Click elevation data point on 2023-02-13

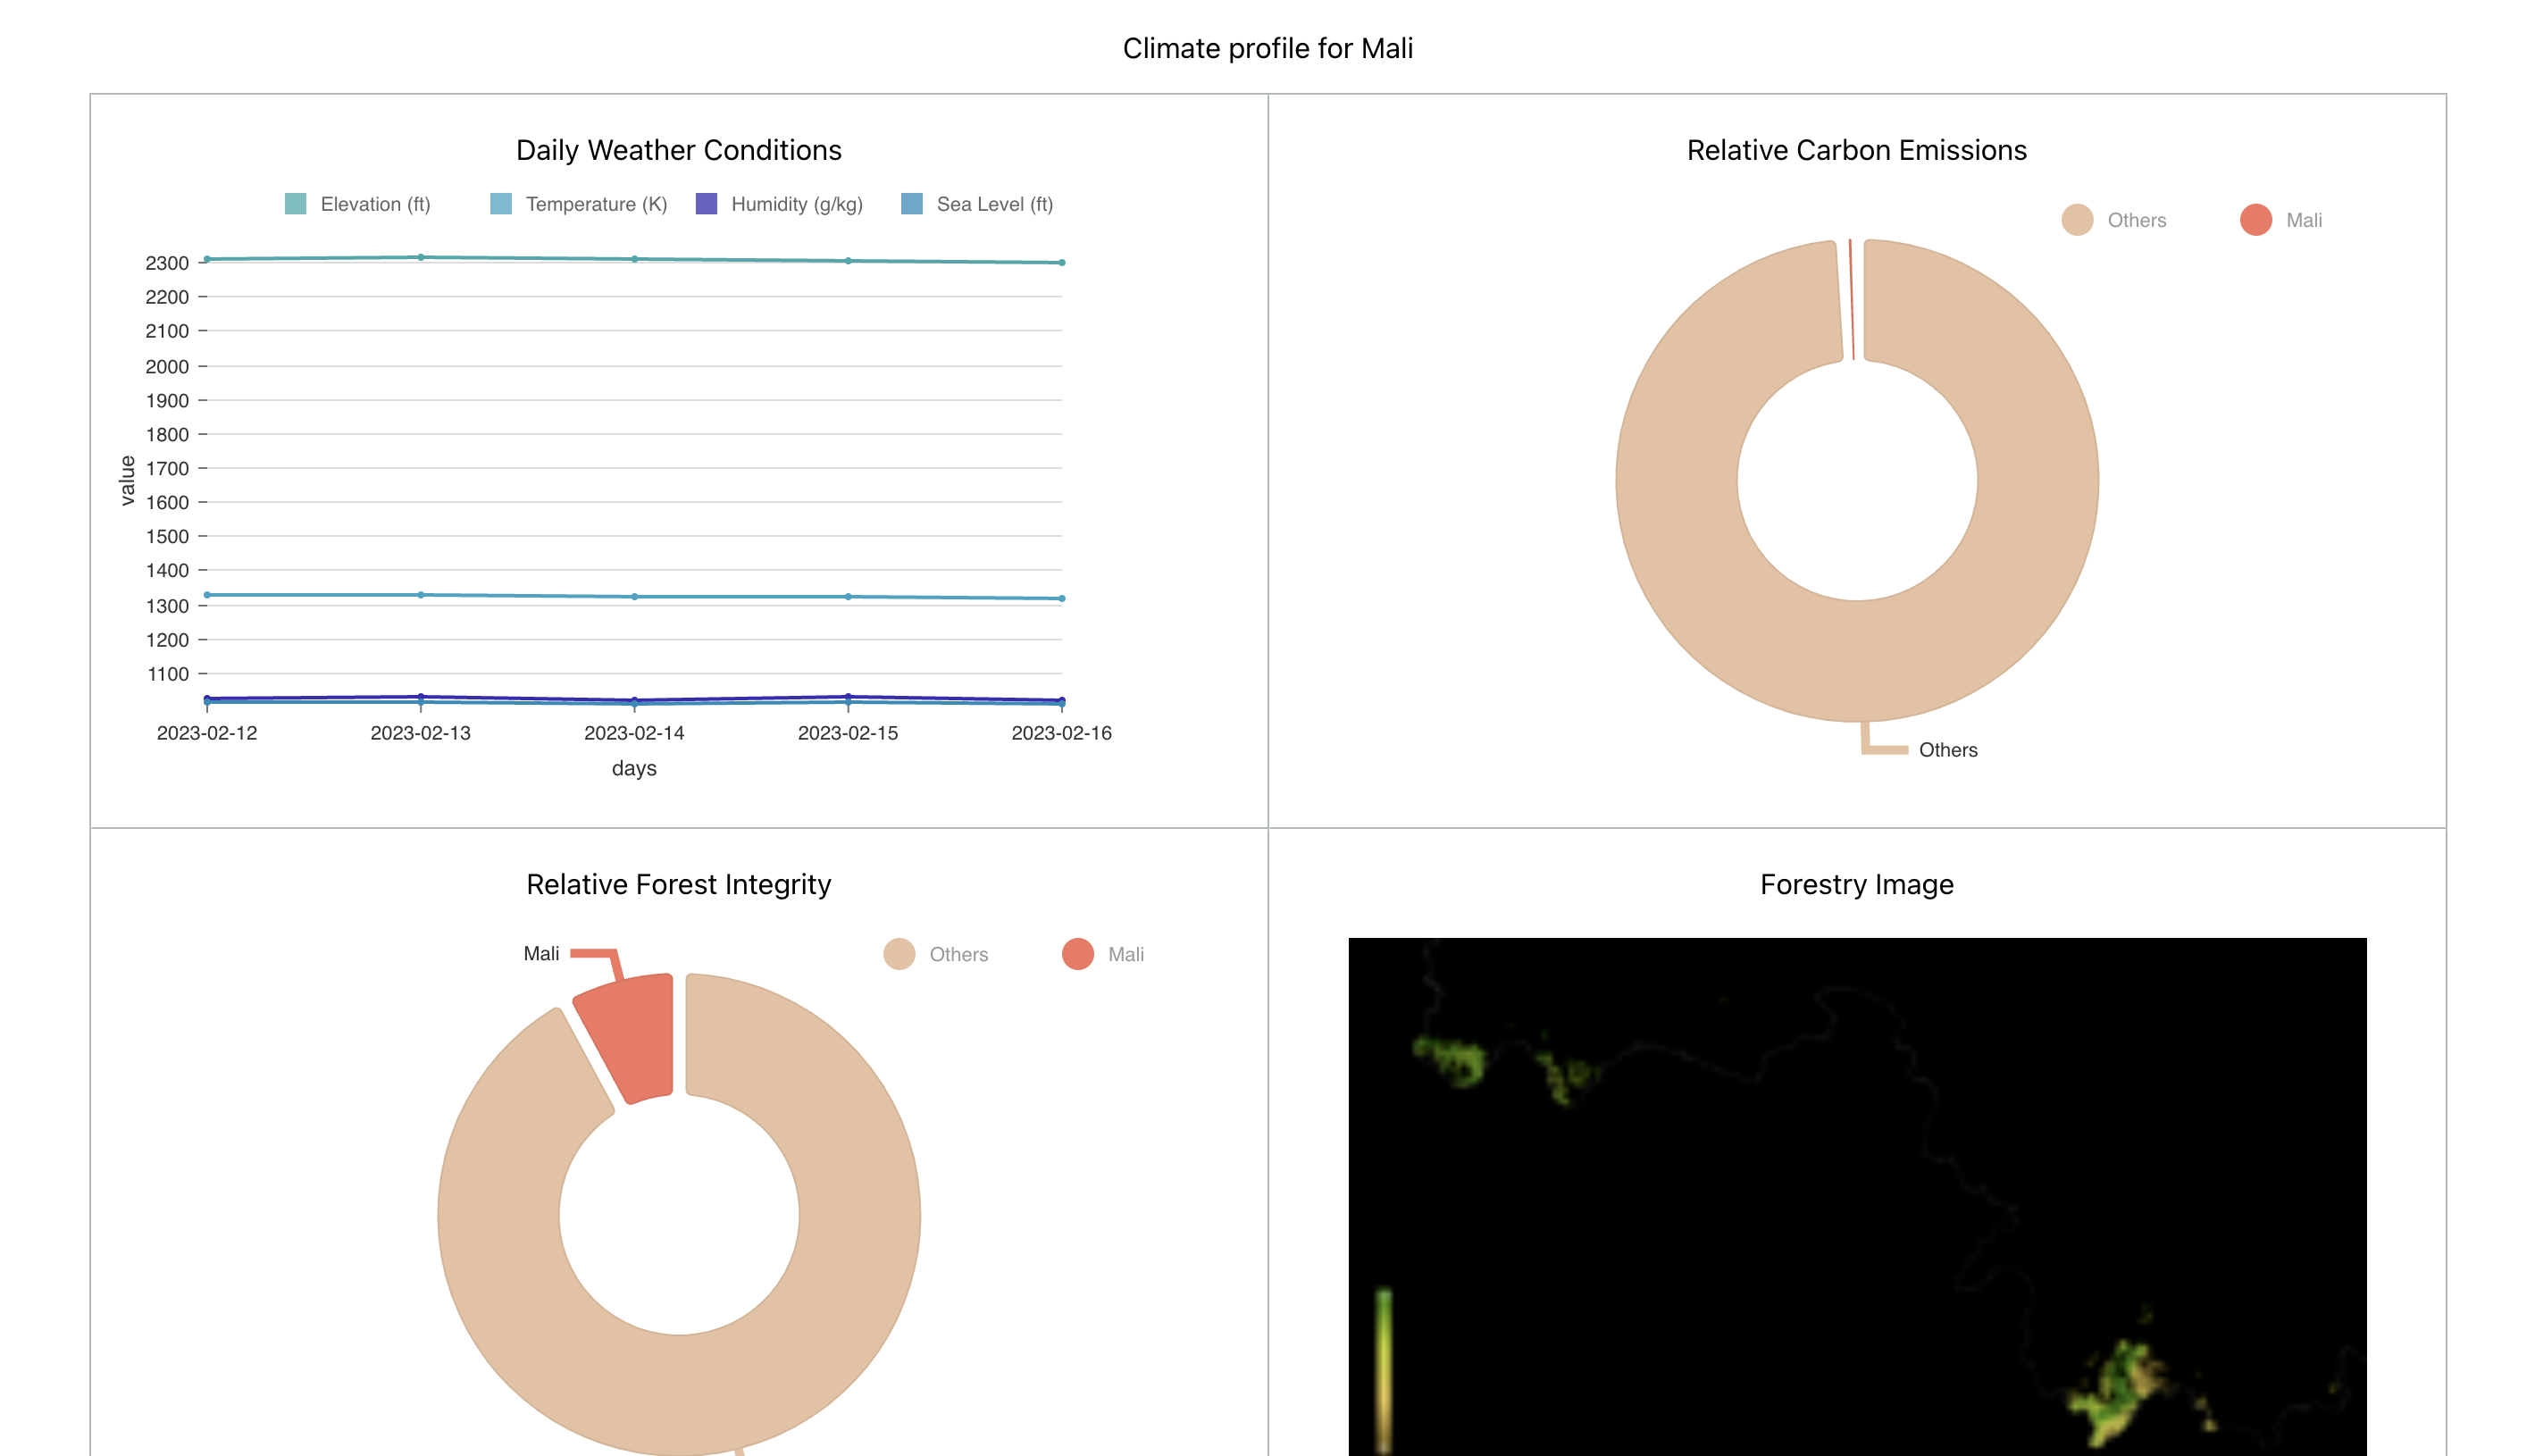point(421,257)
